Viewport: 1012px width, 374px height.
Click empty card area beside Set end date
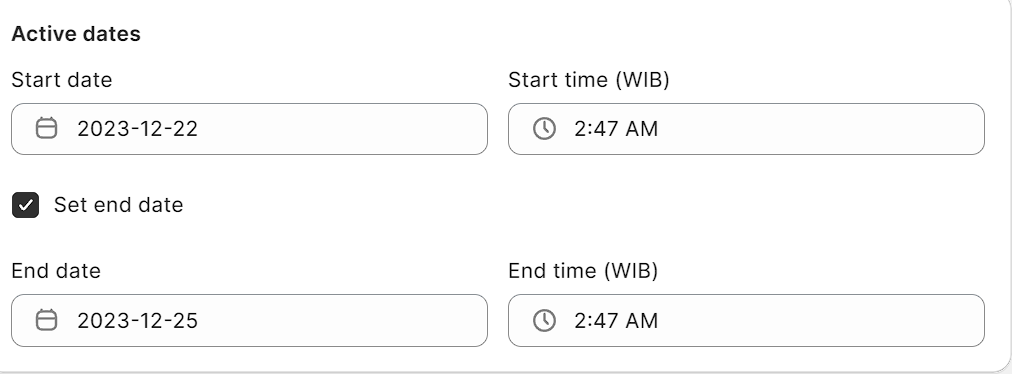[581, 205]
